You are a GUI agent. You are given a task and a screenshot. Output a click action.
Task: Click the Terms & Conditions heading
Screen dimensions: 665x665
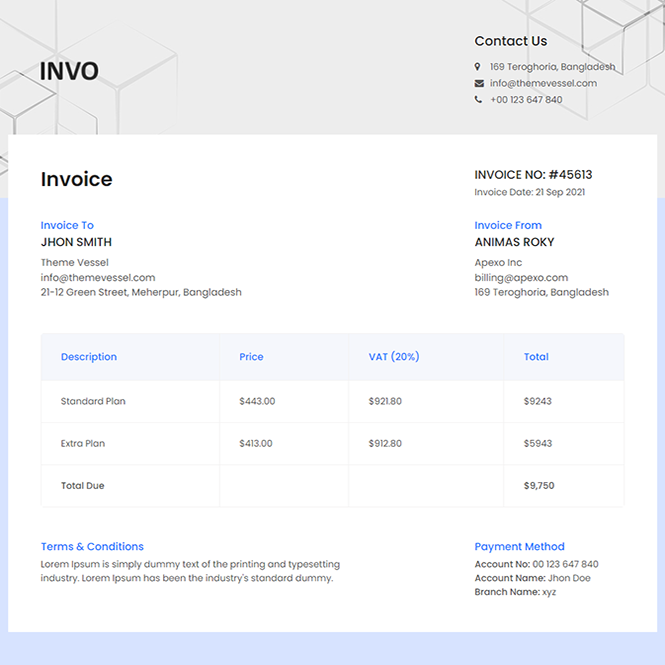[92, 547]
